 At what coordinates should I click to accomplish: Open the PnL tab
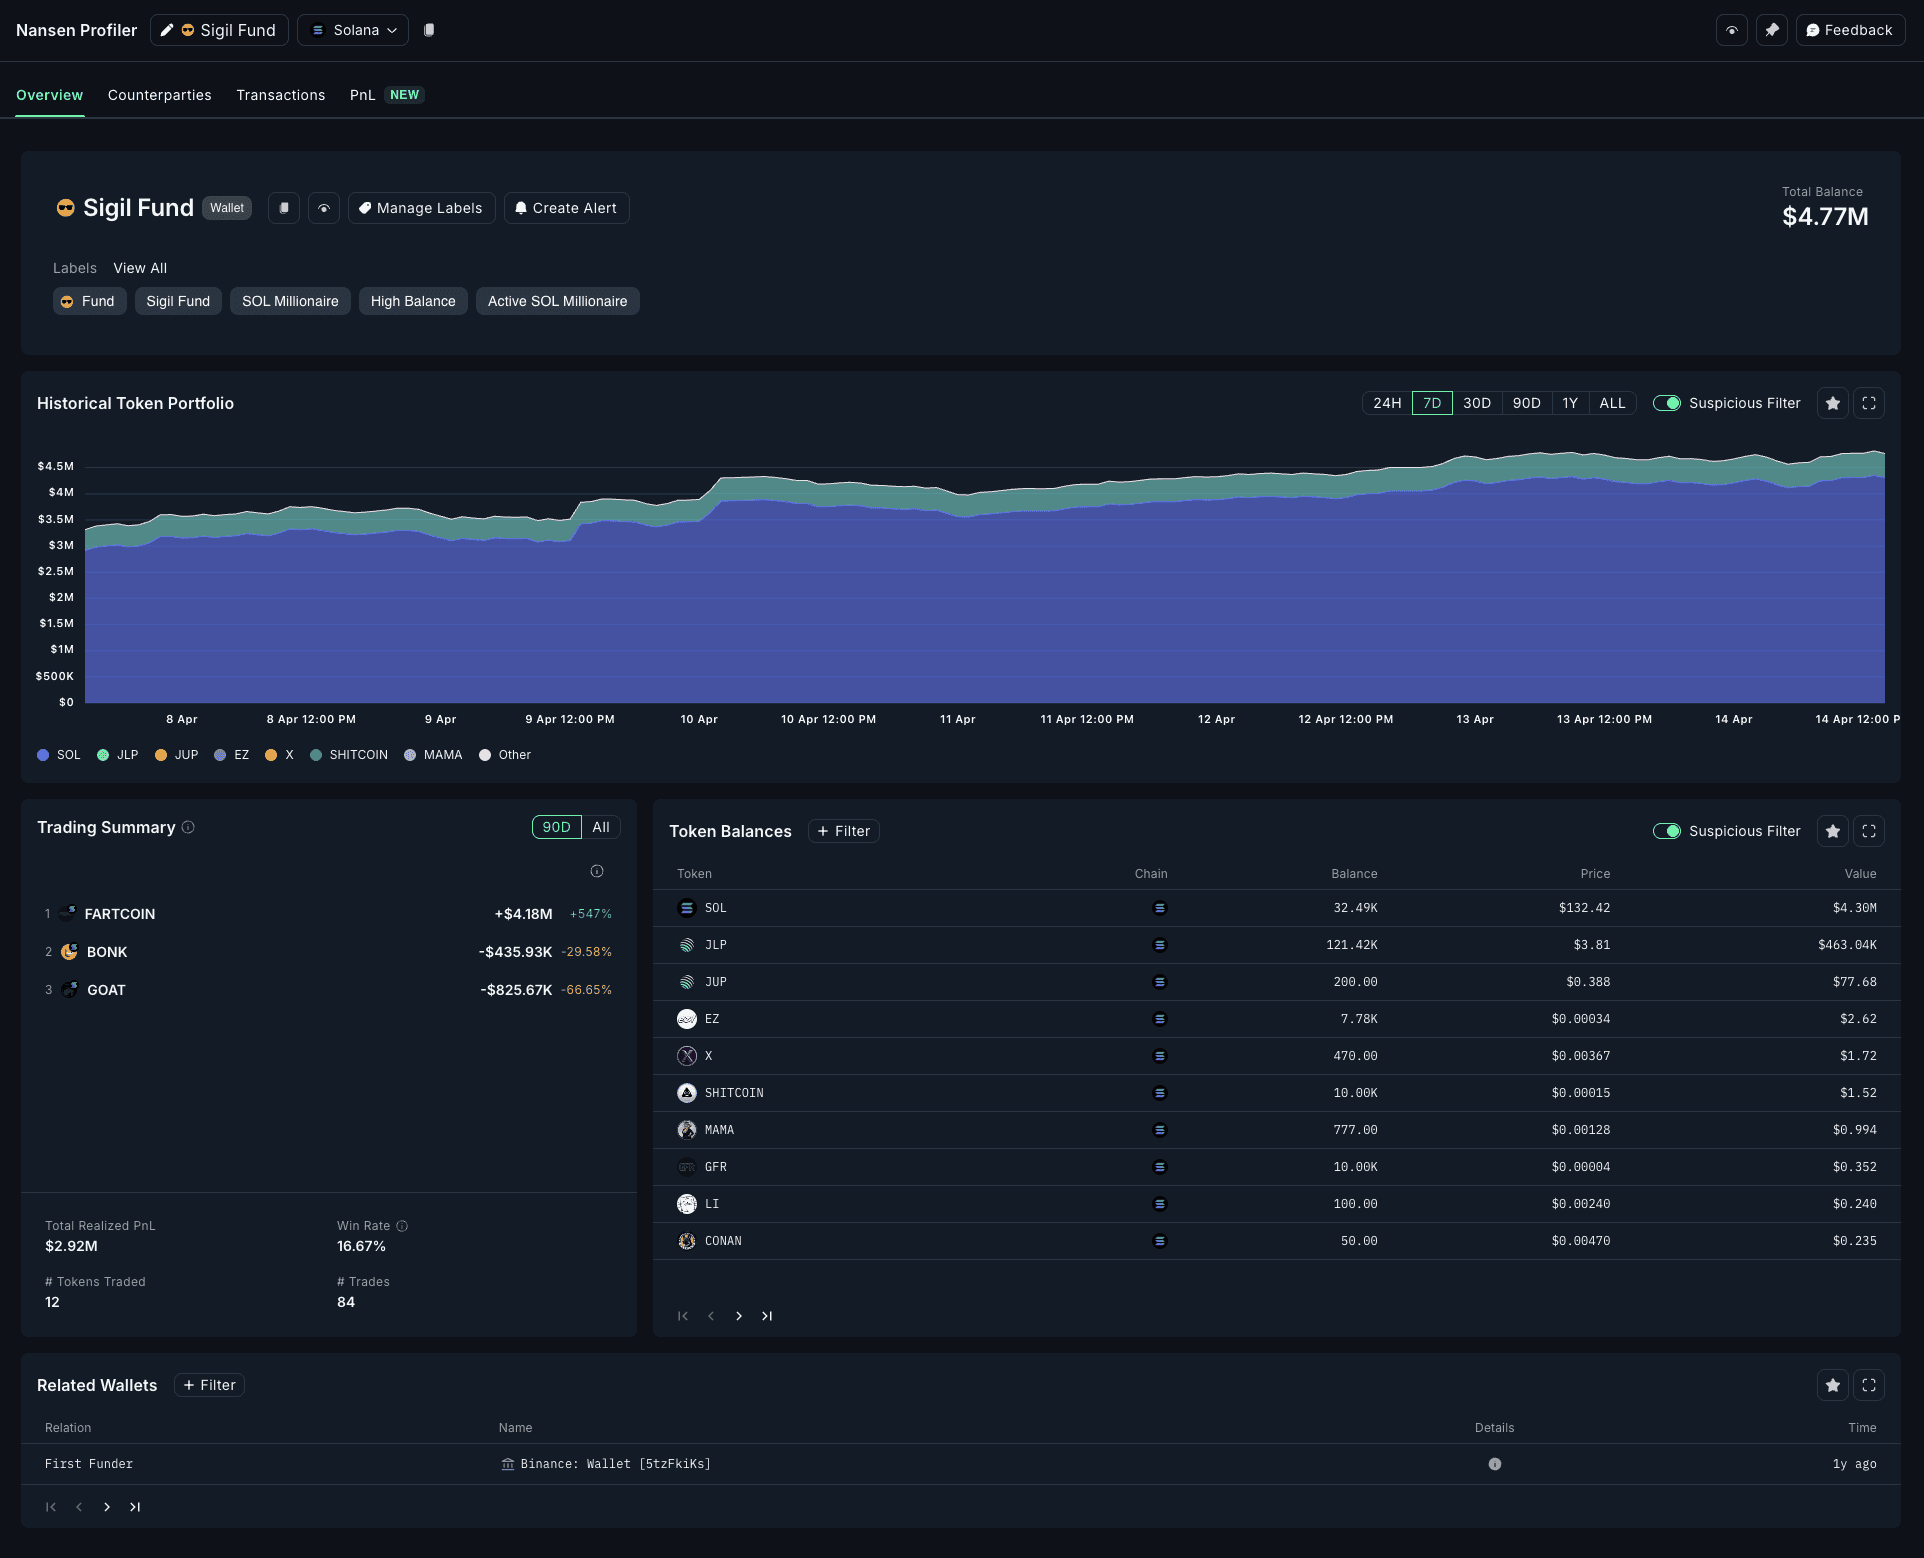pyautogui.click(x=362, y=95)
